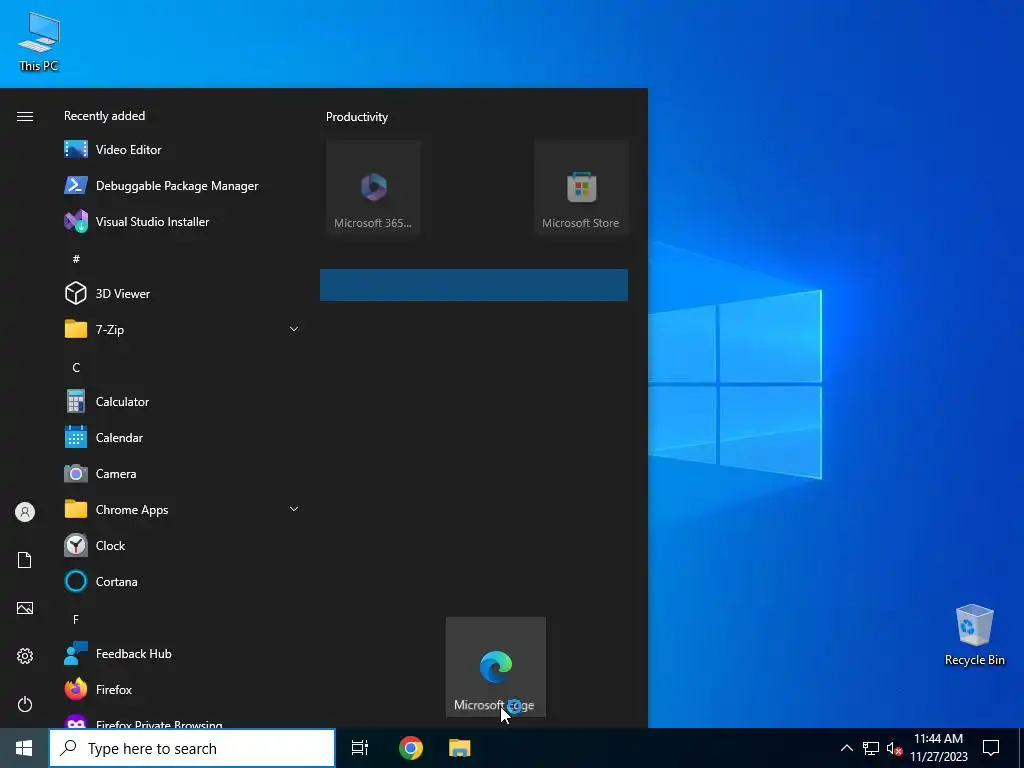Open the Microsoft Store tile
This screenshot has width=1024, height=768.
pyautogui.click(x=581, y=187)
